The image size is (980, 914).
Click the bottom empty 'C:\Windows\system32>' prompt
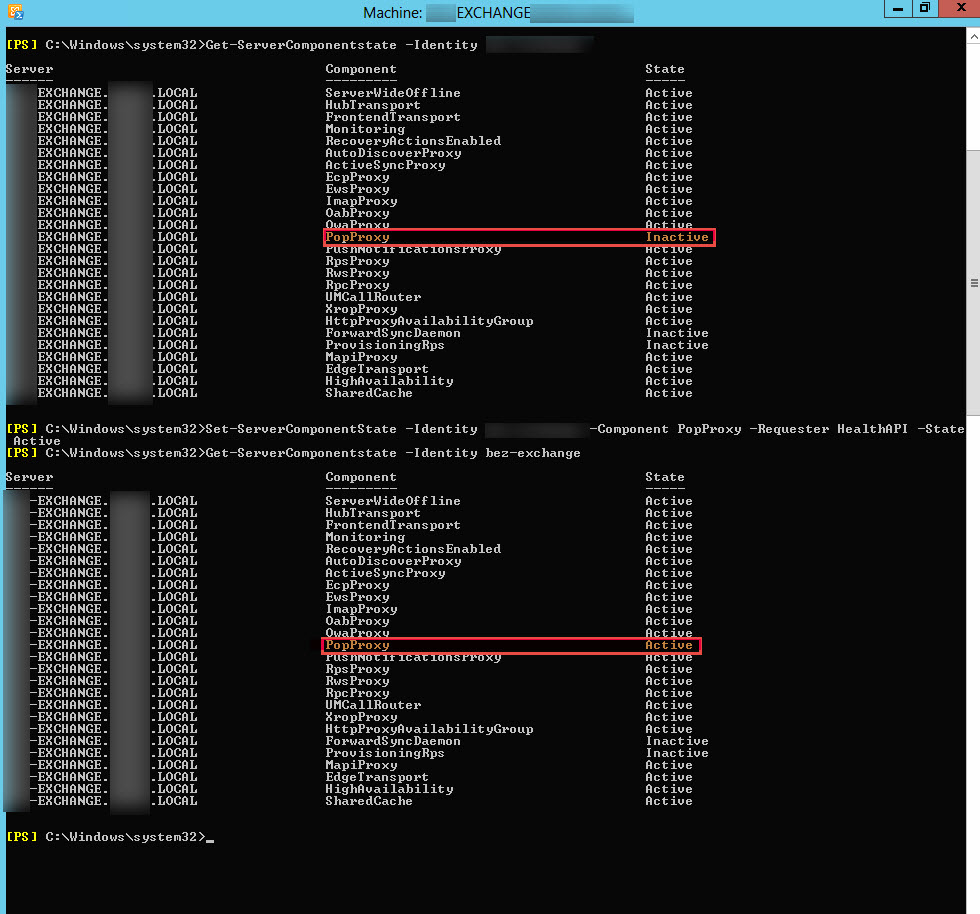click(x=125, y=837)
